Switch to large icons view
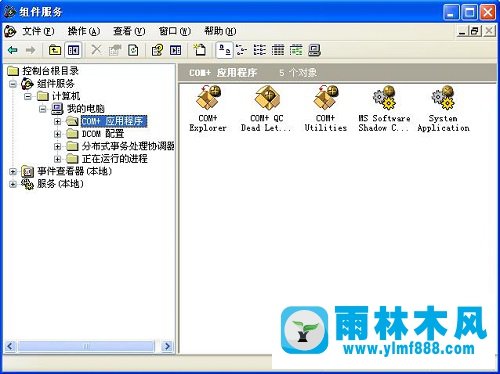 pyautogui.click(x=224, y=50)
